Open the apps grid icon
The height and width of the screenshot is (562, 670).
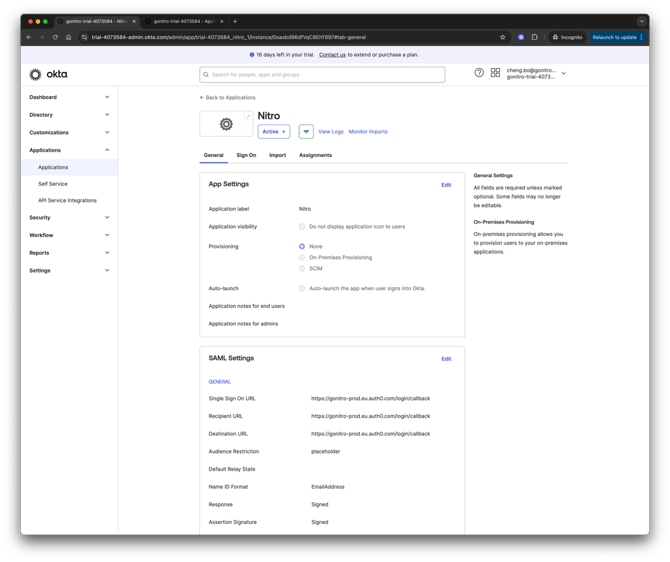click(x=495, y=73)
